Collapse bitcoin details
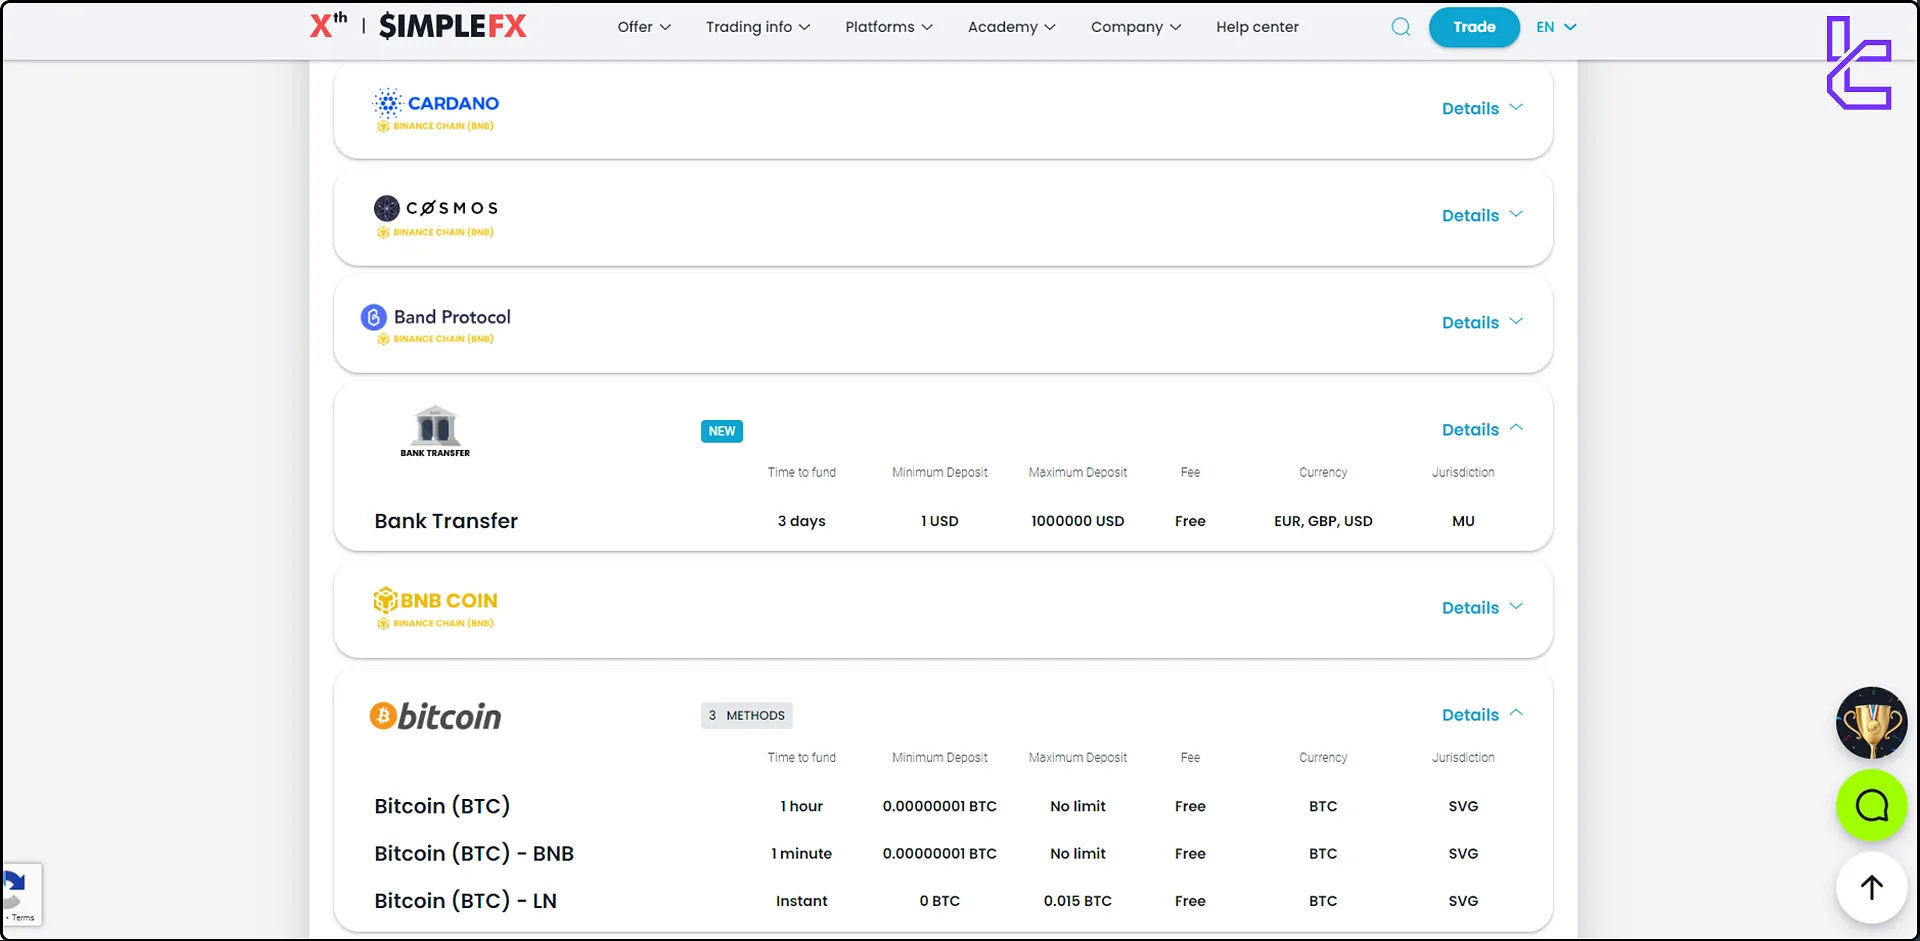 click(x=1482, y=714)
